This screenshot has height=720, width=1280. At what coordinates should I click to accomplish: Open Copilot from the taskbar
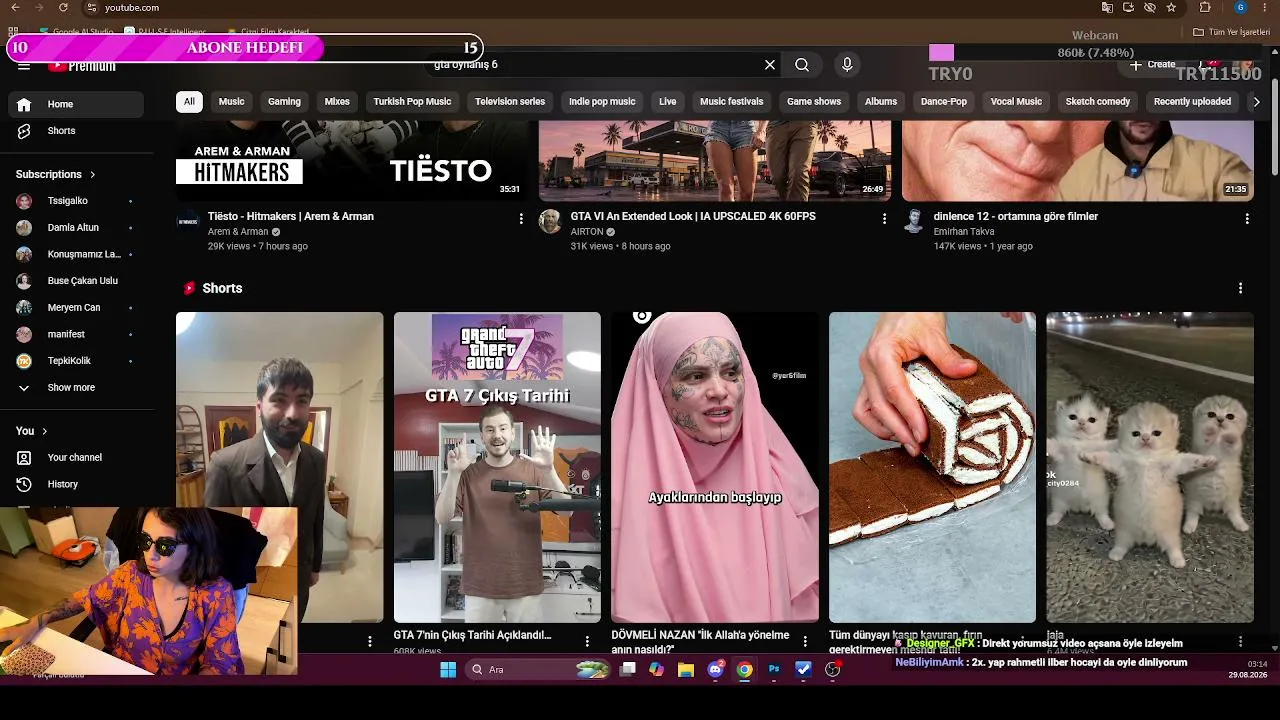pyautogui.click(x=656, y=669)
